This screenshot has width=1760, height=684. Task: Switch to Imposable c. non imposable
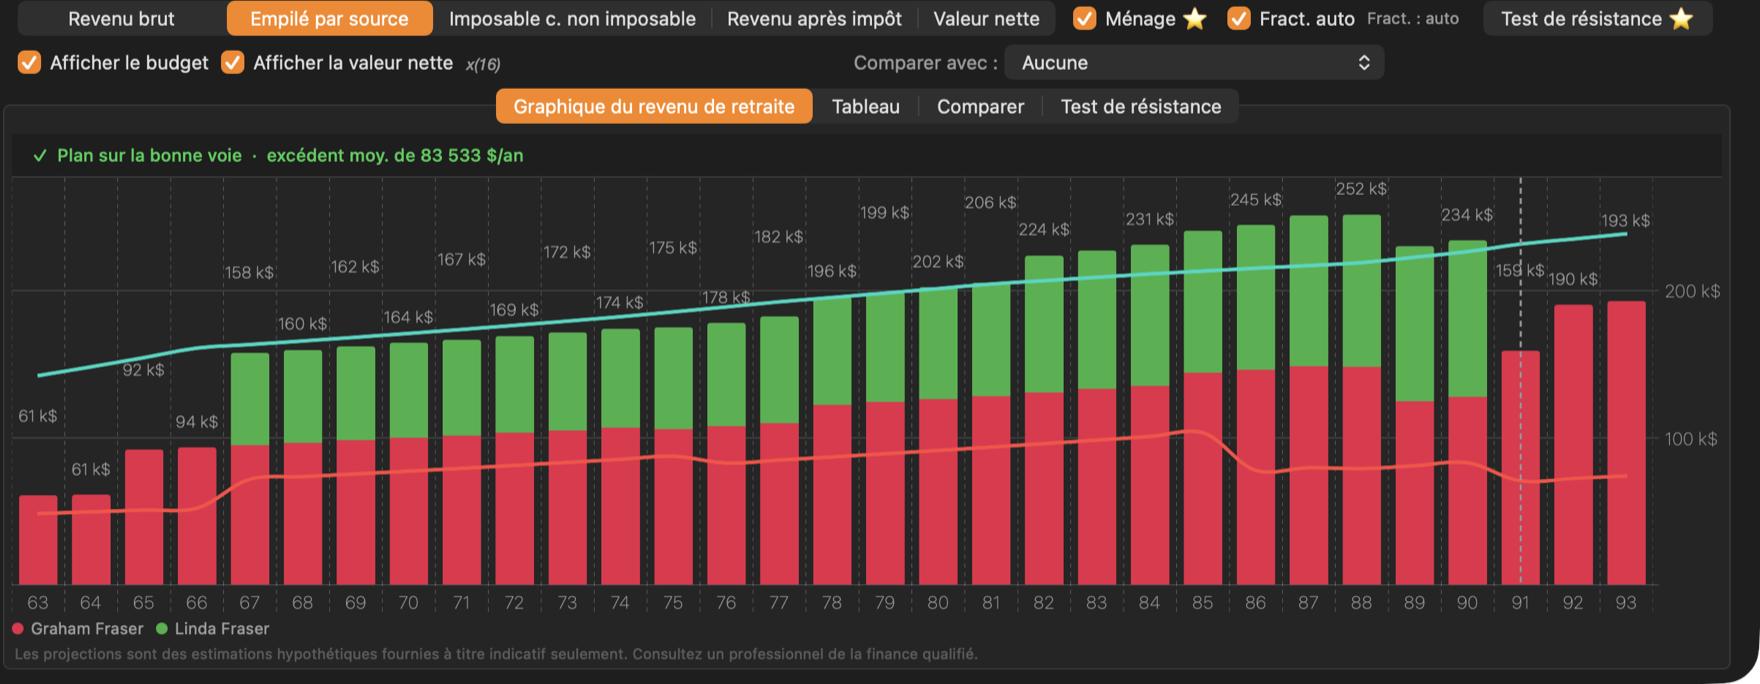tap(572, 18)
